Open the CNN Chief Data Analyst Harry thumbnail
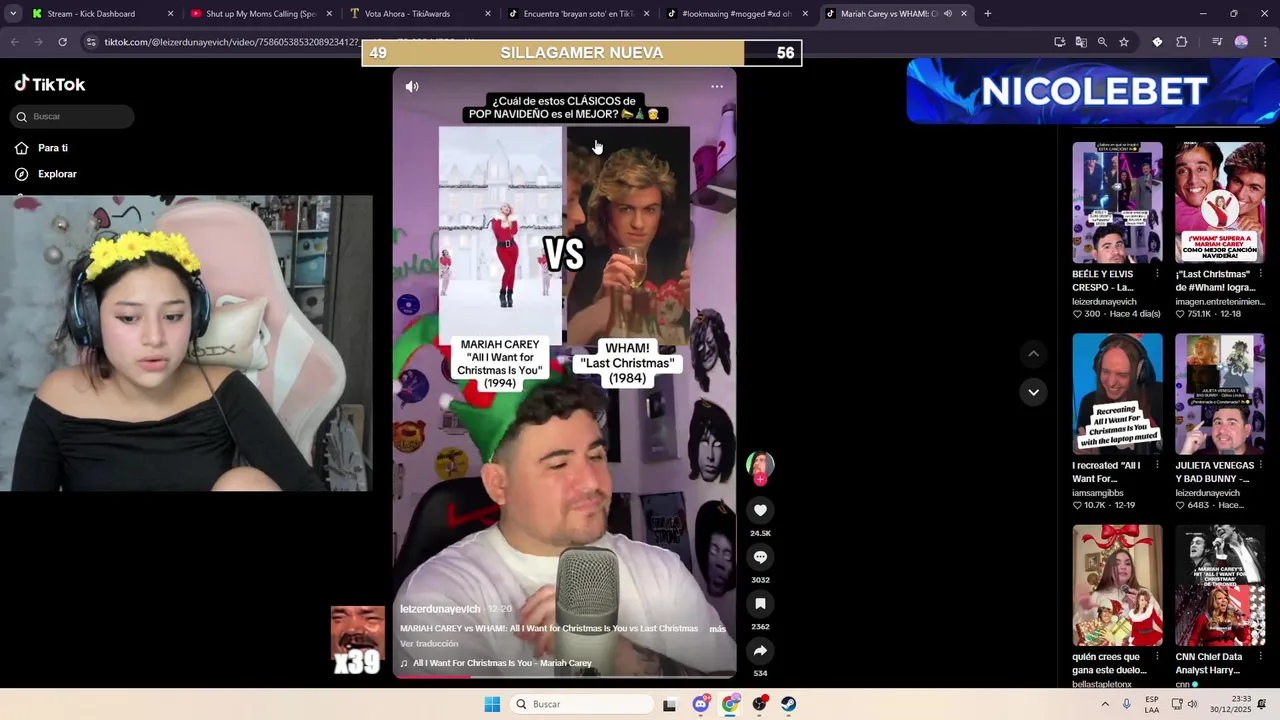Image resolution: width=1280 pixels, height=720 pixels. tap(1220, 585)
